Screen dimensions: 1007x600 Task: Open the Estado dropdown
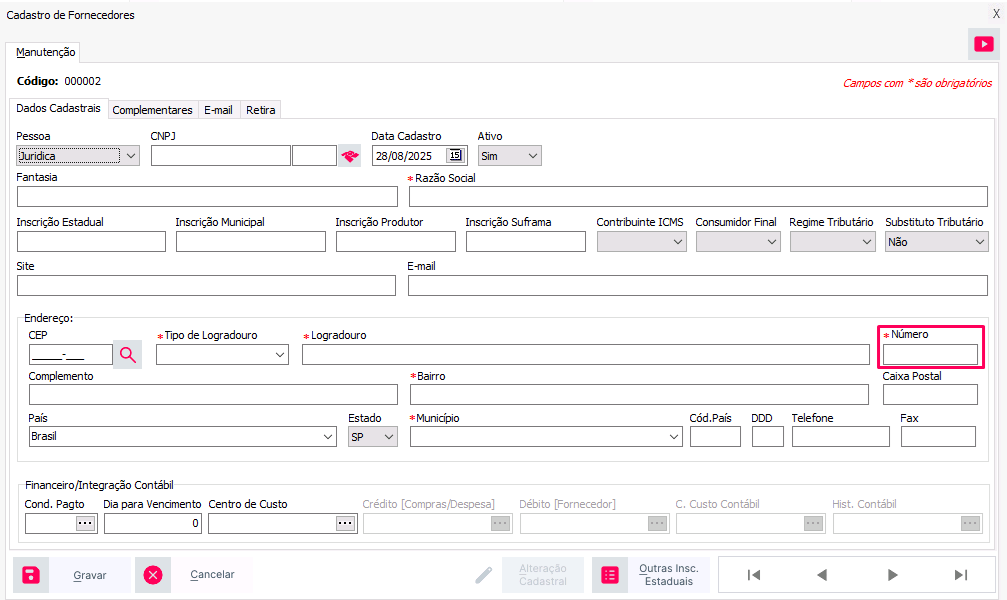tap(388, 437)
